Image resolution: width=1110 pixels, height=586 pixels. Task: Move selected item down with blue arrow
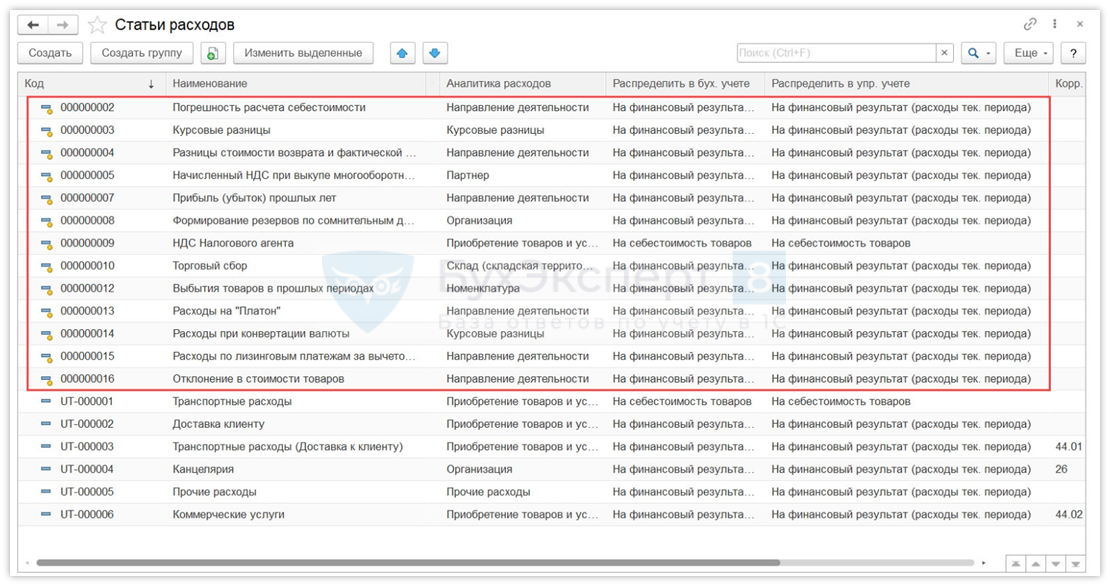point(435,53)
